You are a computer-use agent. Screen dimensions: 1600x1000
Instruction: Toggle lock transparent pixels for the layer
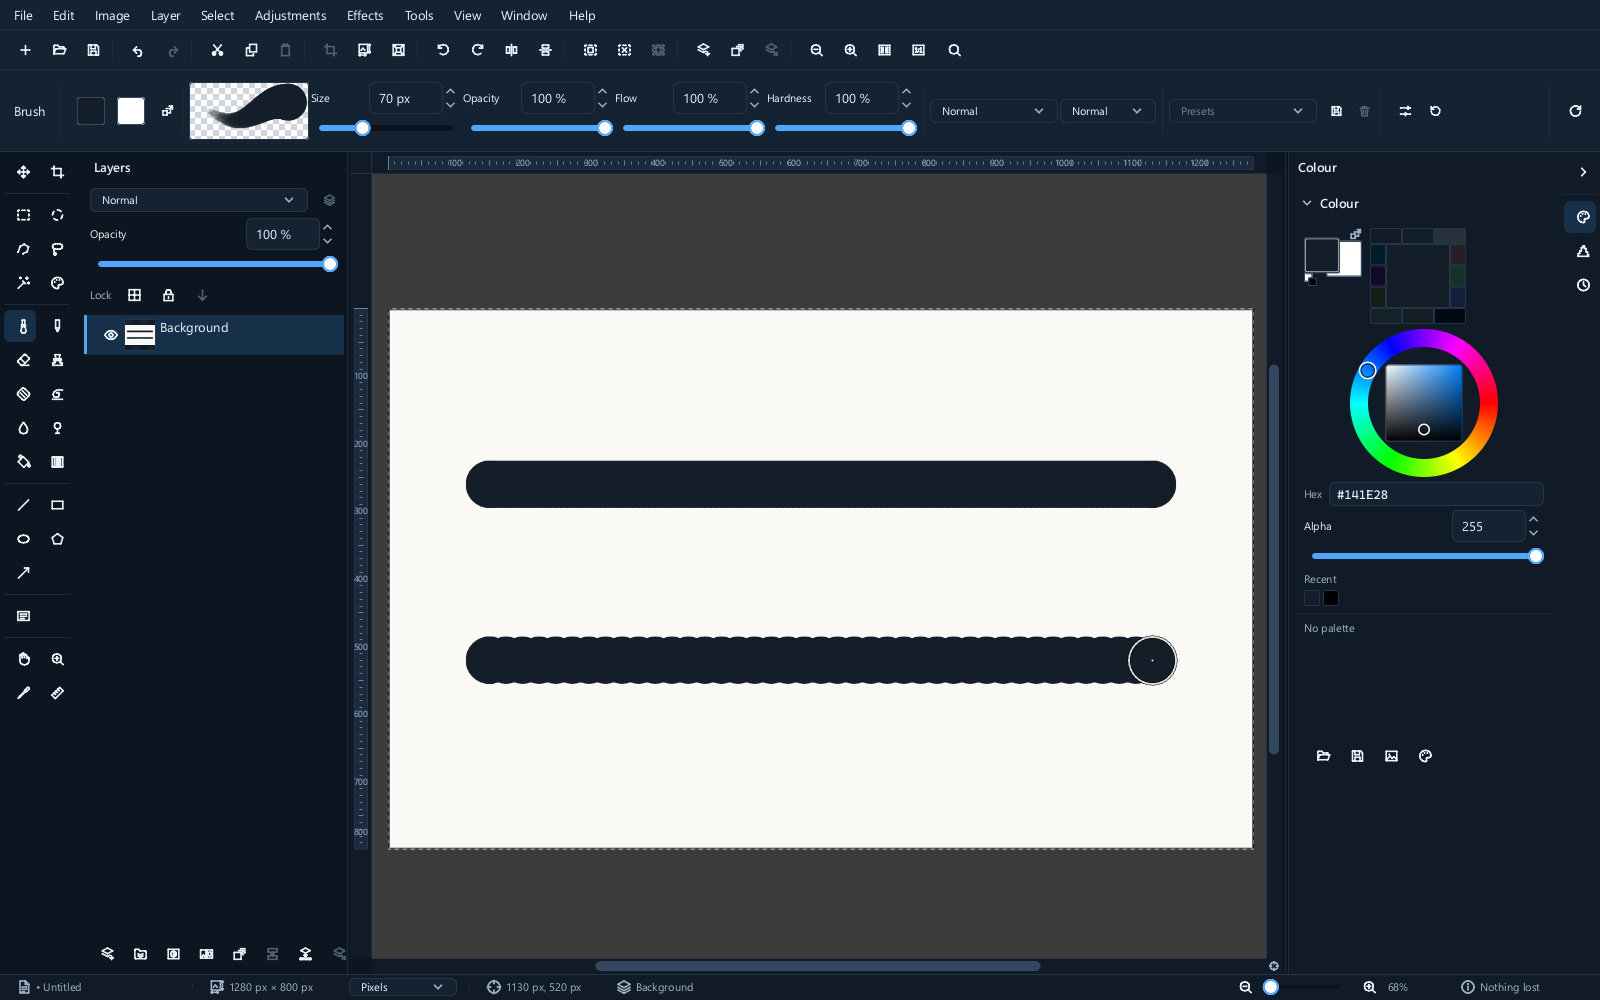[x=134, y=295]
